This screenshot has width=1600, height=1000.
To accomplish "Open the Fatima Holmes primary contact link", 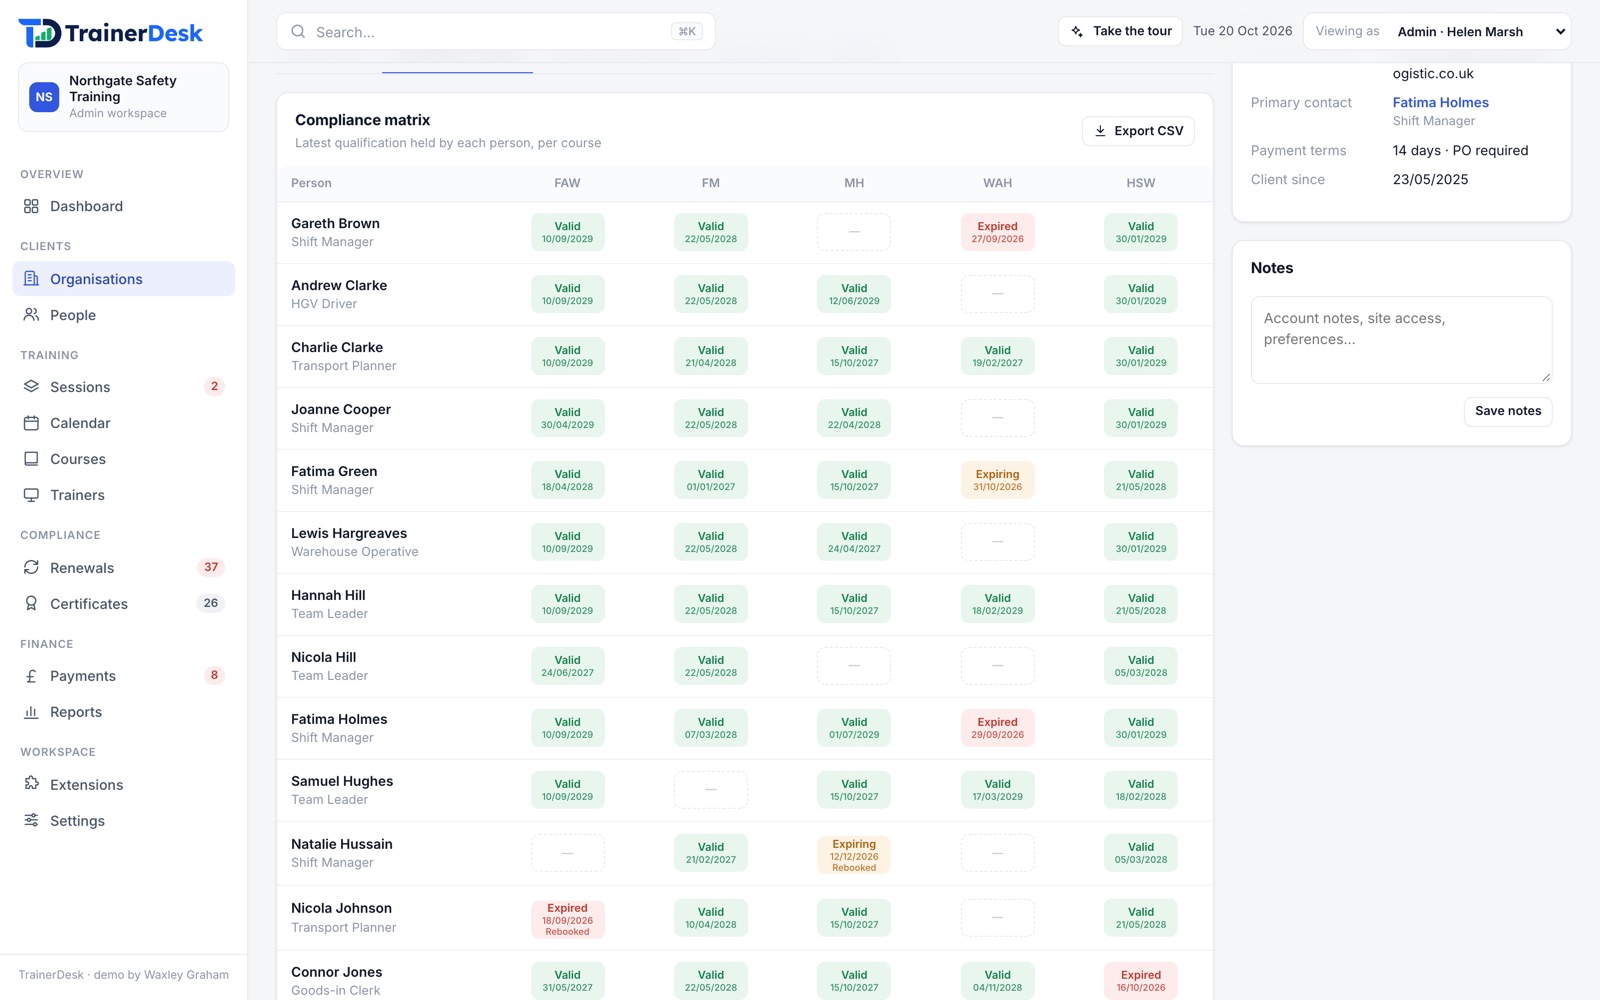I will pos(1440,103).
